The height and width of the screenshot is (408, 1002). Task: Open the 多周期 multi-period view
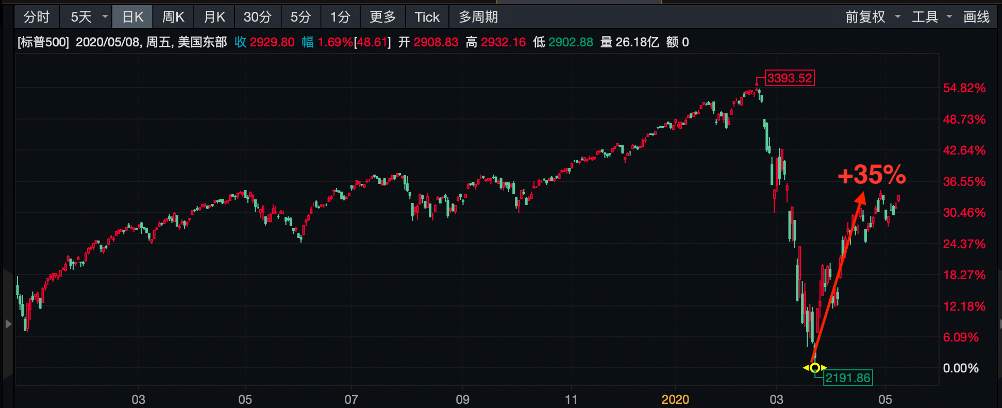coord(478,17)
